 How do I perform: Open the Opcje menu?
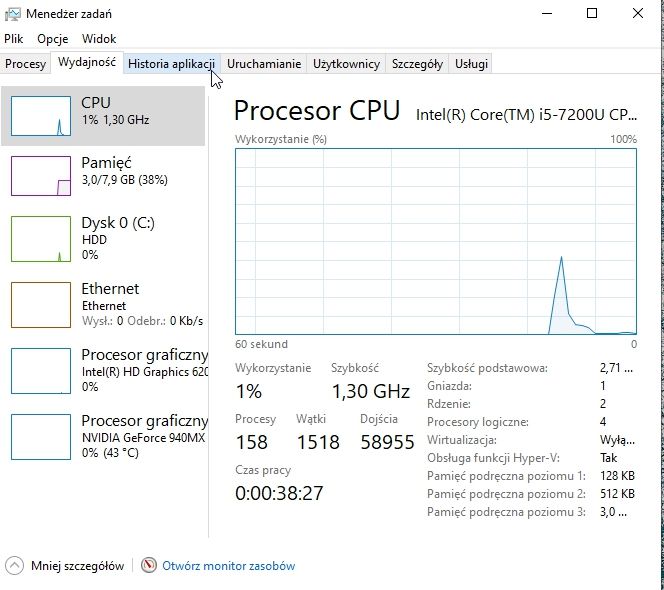[x=53, y=39]
